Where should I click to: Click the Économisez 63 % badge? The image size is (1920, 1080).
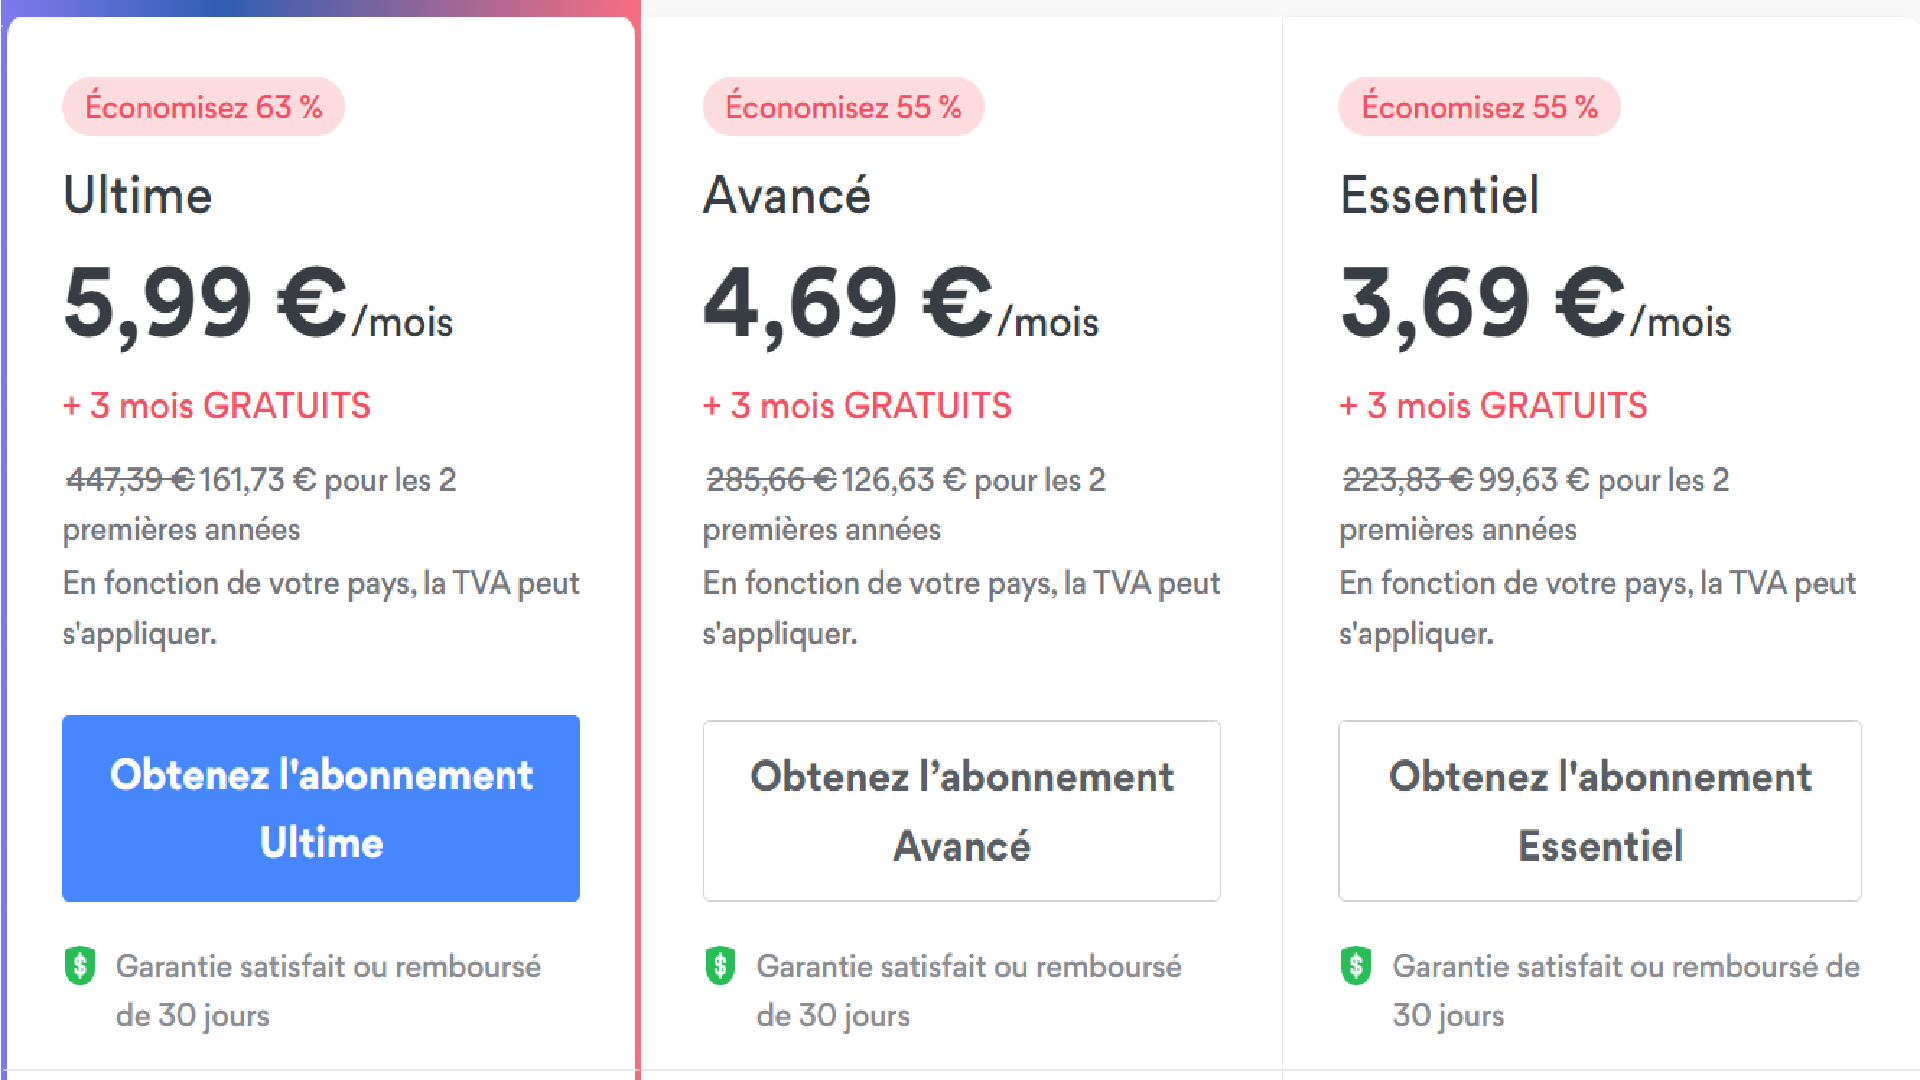click(x=203, y=107)
